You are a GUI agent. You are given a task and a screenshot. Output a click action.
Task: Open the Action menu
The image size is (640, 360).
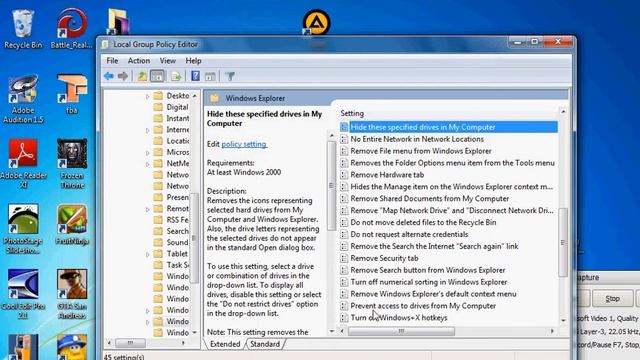tap(139, 61)
